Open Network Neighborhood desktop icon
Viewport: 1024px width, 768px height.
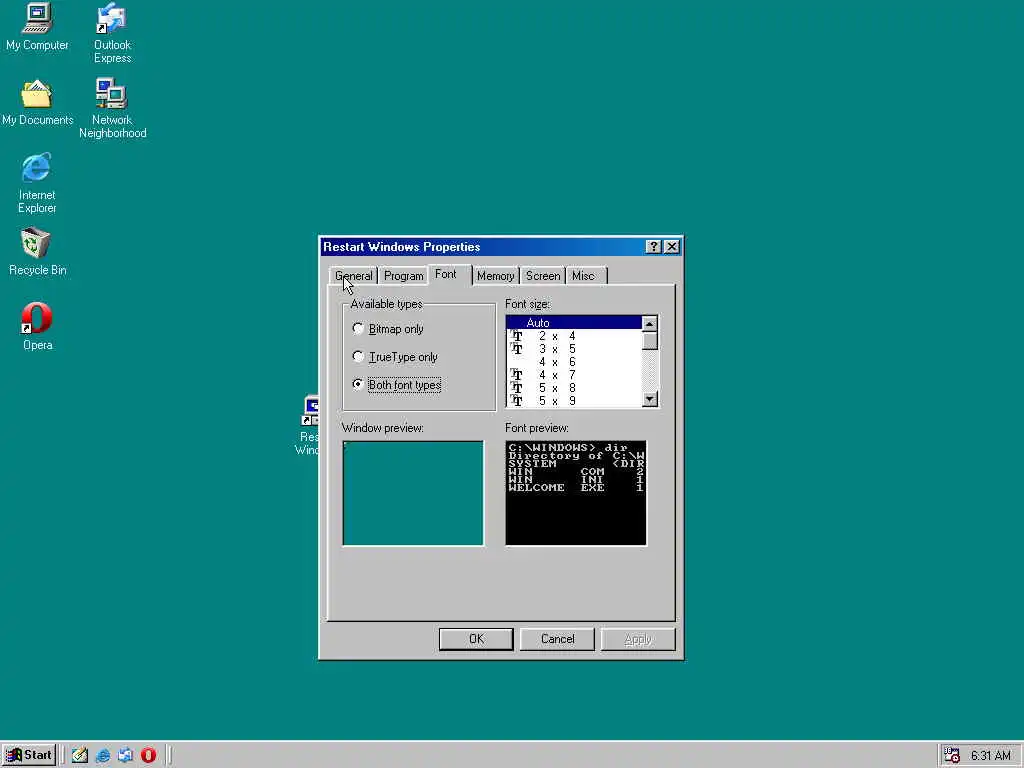[112, 108]
